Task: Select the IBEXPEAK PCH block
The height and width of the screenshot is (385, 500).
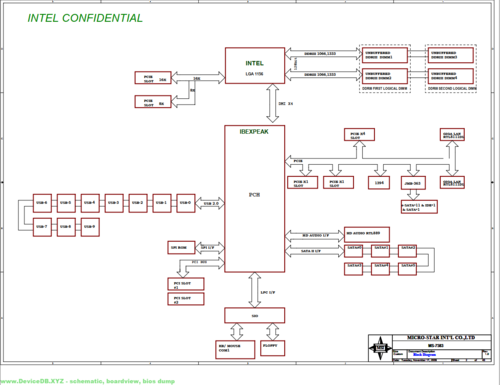Action: tap(255, 199)
